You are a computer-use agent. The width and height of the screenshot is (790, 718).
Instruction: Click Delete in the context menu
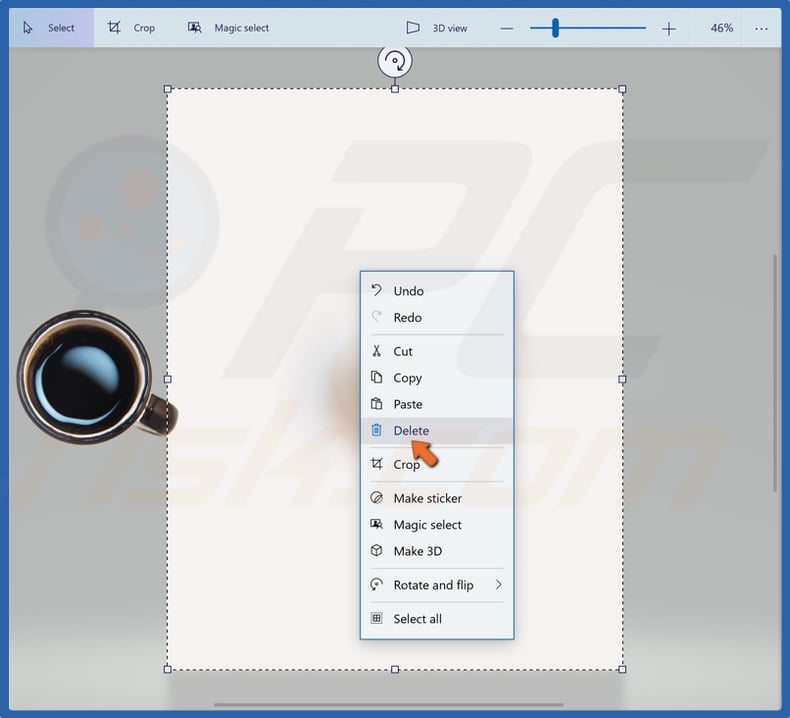click(437, 430)
